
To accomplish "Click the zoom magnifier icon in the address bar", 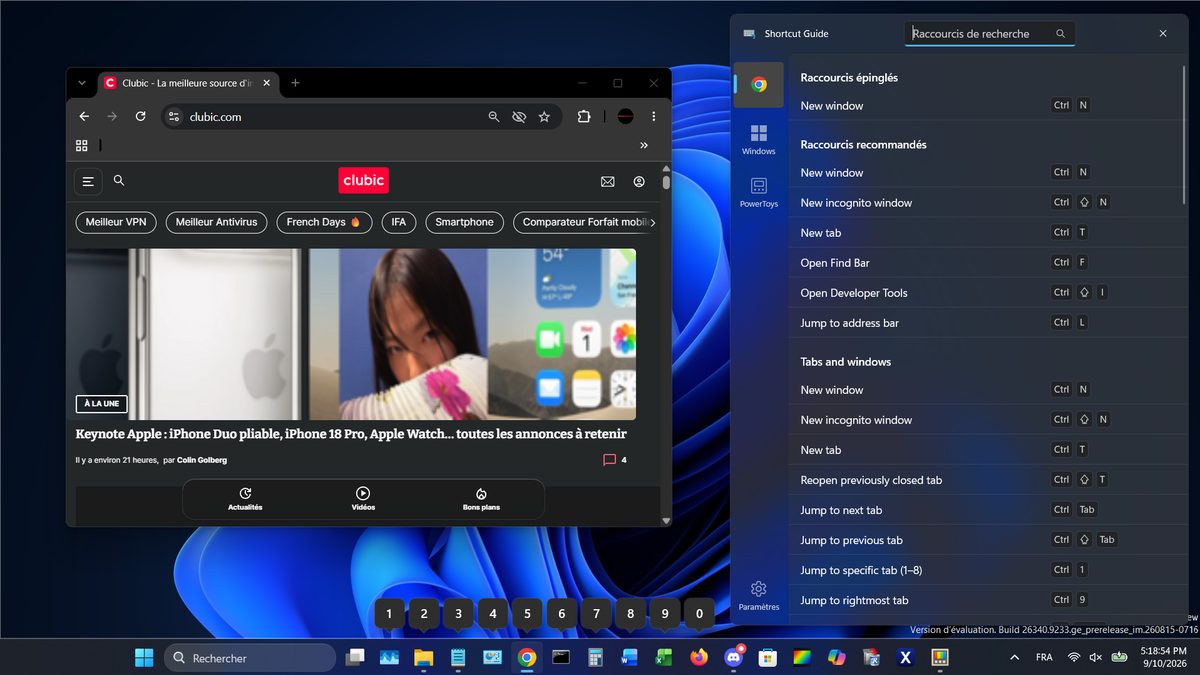I will tap(494, 117).
